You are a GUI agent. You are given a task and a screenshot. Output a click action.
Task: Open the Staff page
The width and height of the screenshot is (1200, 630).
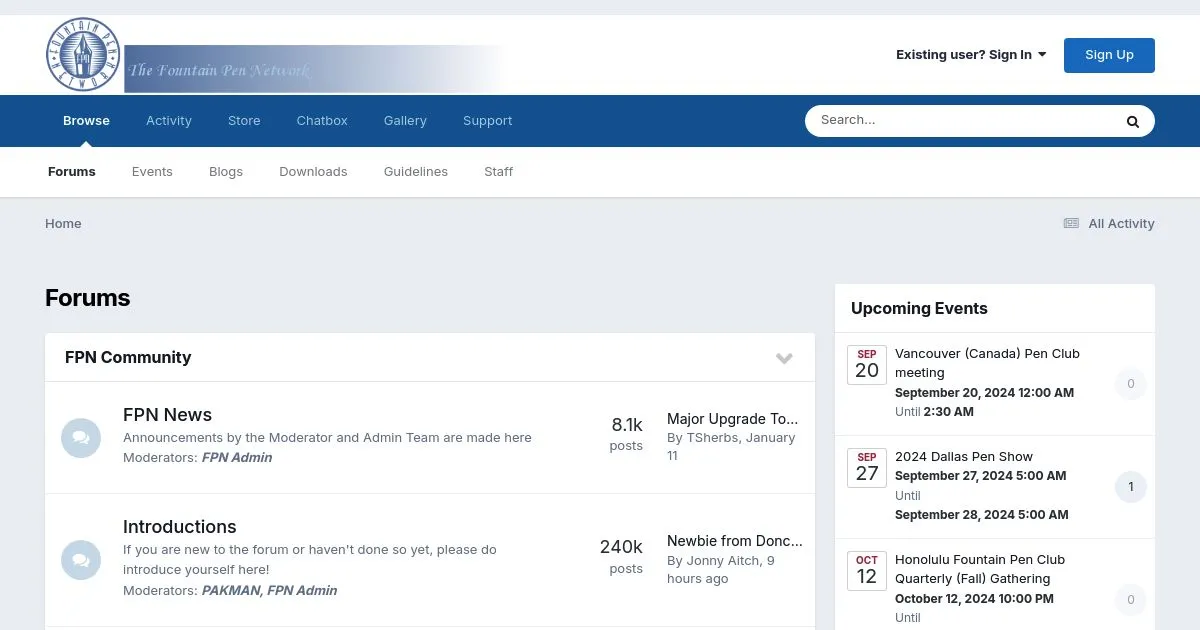[x=498, y=172]
